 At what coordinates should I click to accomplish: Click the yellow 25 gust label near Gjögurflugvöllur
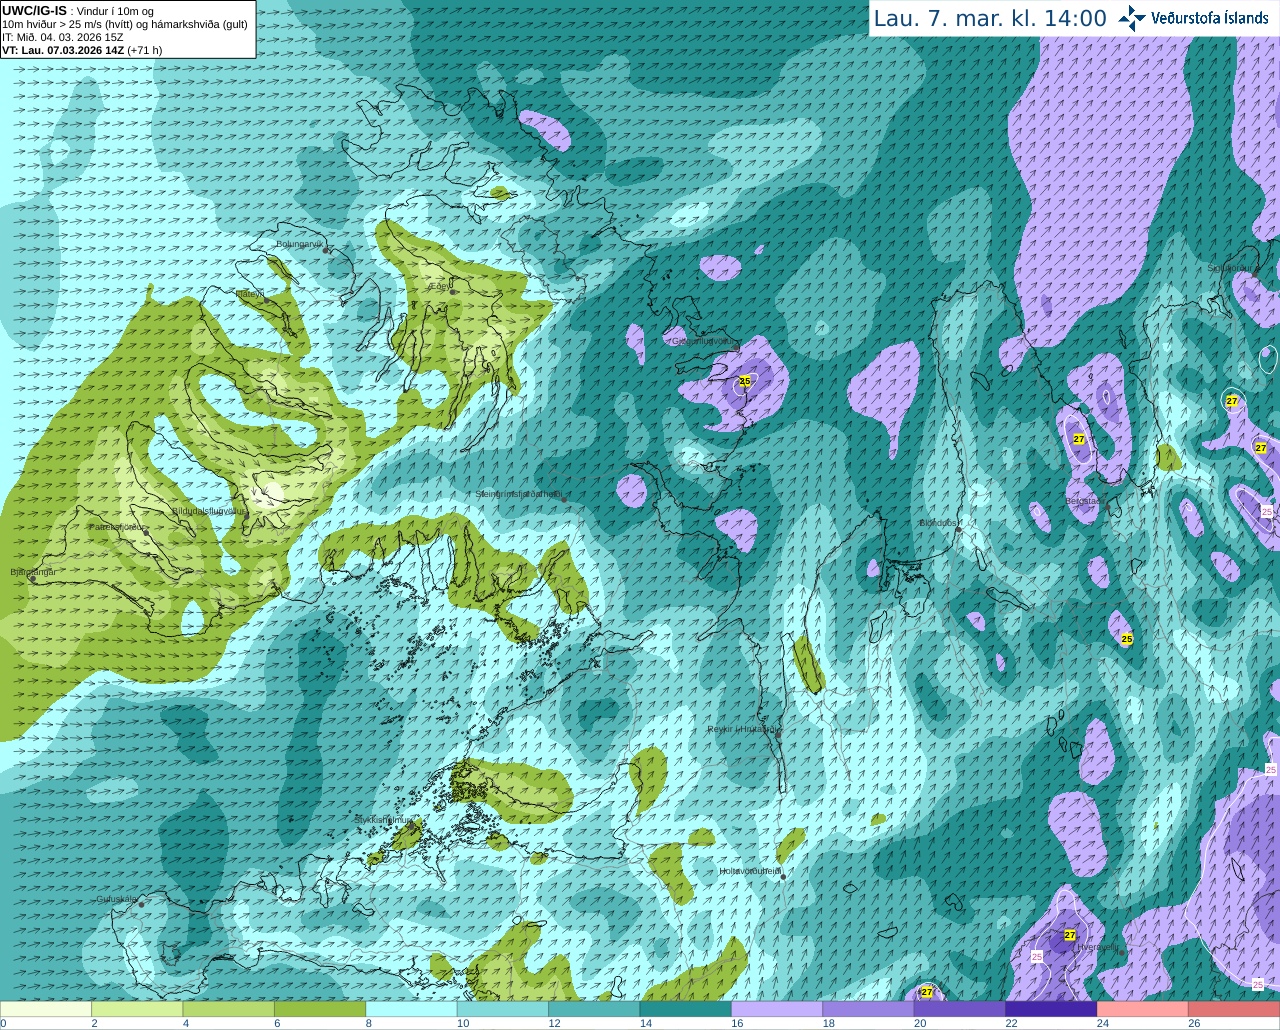pyautogui.click(x=745, y=382)
